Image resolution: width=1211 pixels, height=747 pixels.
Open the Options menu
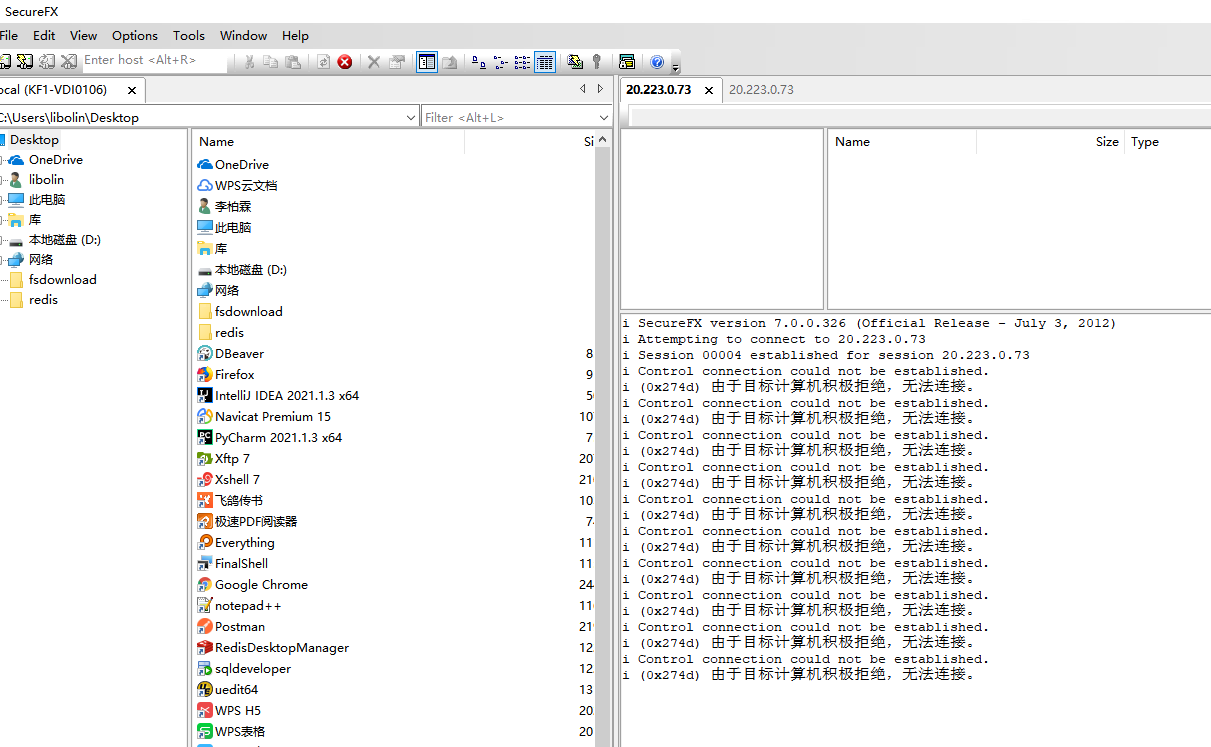pyautogui.click(x=135, y=35)
